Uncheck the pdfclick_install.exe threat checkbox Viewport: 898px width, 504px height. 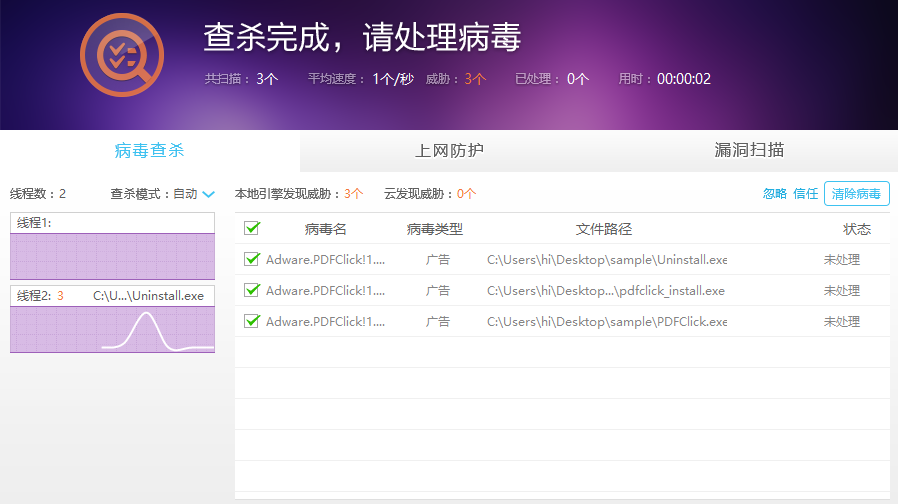[x=252, y=291]
